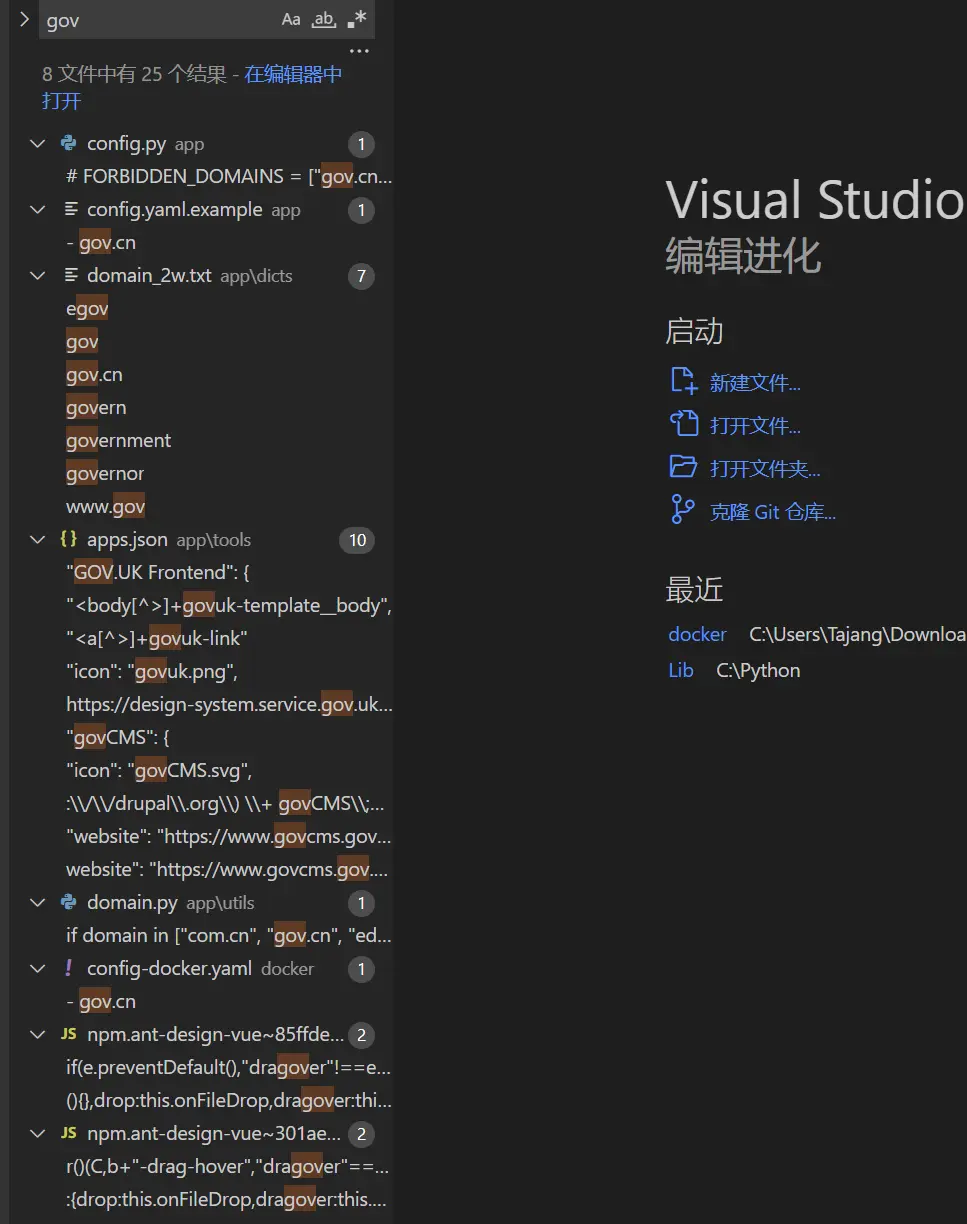Collapse config.py search results
The image size is (967, 1224).
(x=38, y=144)
